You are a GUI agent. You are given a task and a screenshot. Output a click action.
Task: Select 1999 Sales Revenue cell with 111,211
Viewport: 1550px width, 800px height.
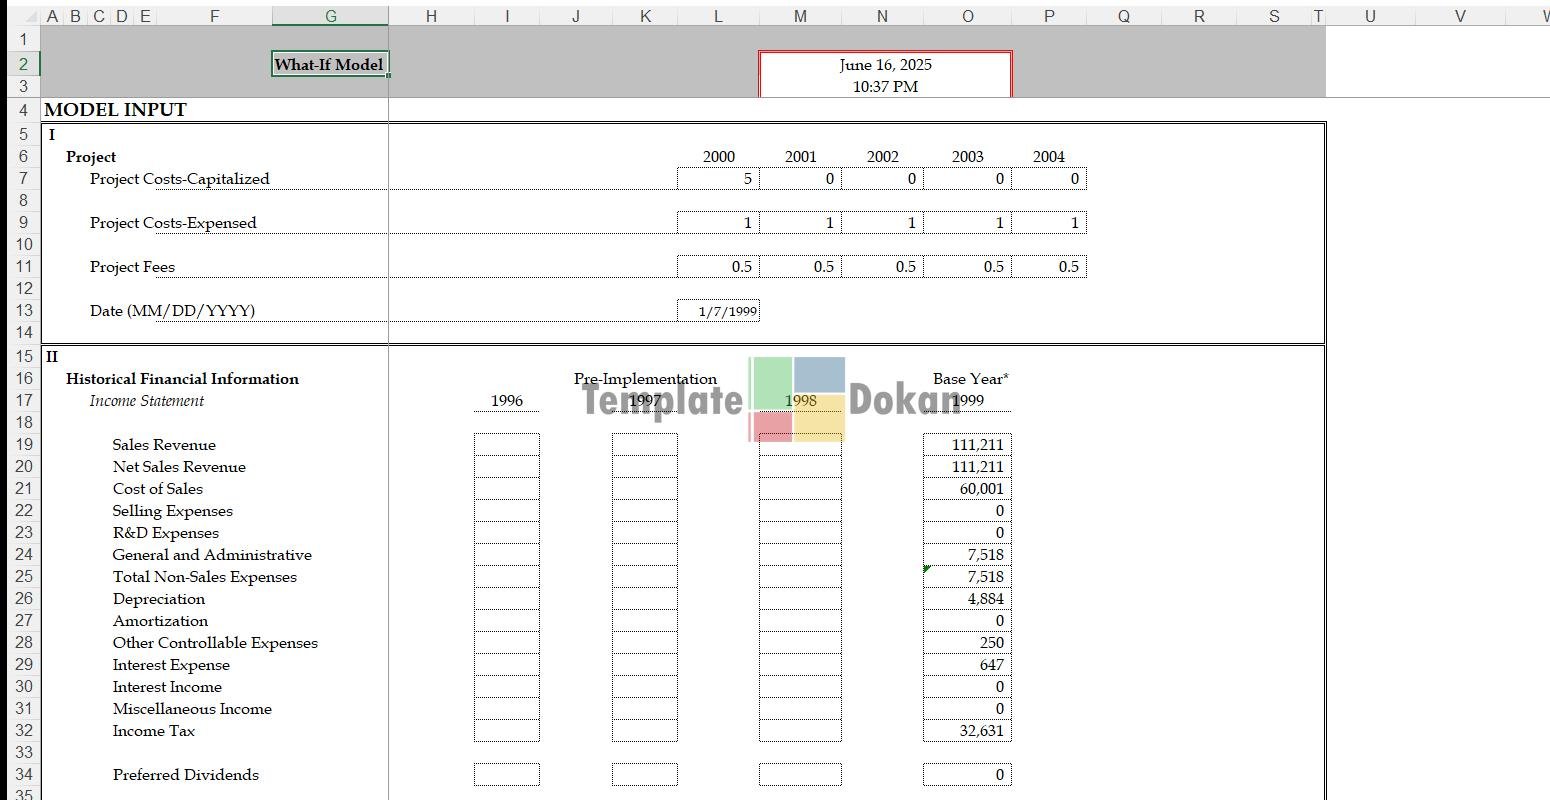[x=967, y=445]
